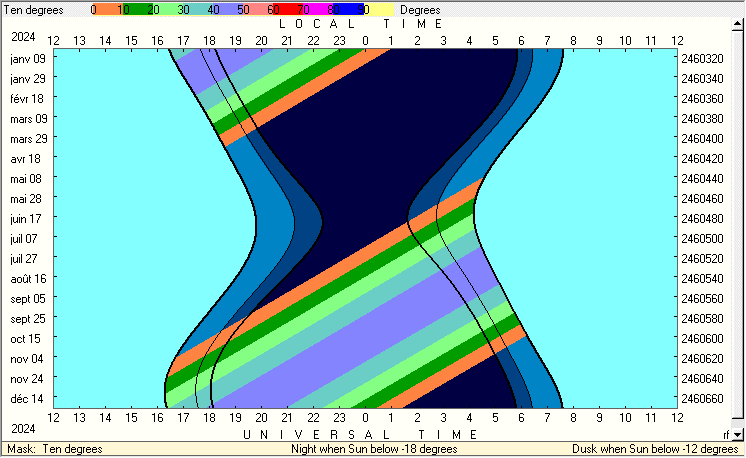Click the 'janv 09' date label
Image resolution: width=746 pixels, height=458 pixels.
coord(28,58)
